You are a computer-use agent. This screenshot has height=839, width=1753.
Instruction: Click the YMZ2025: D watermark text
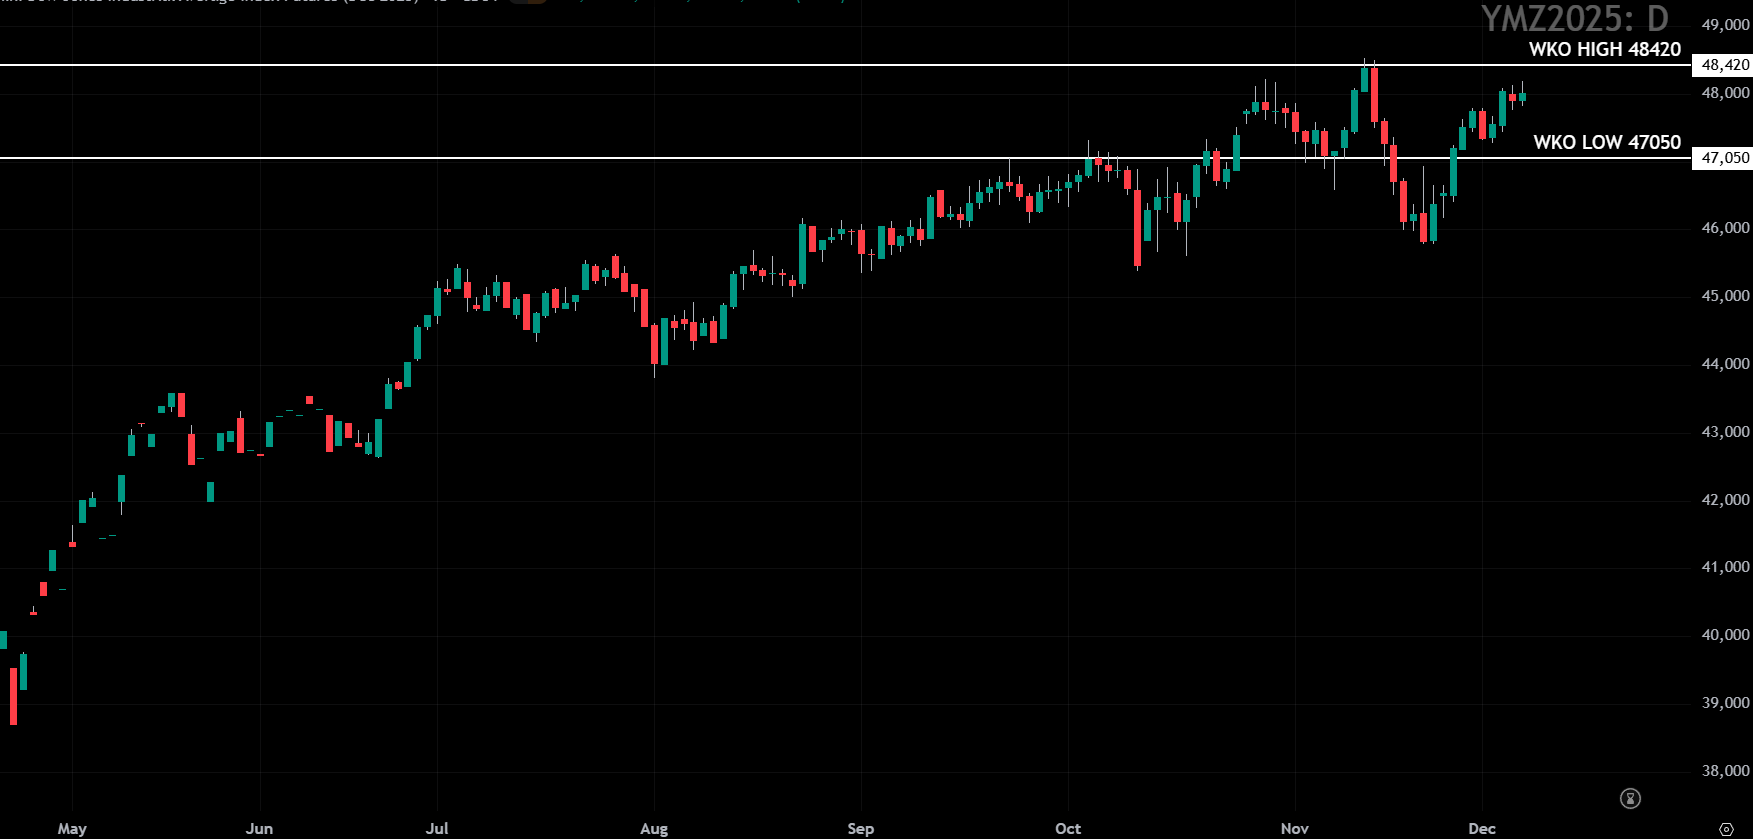[x=1574, y=18]
